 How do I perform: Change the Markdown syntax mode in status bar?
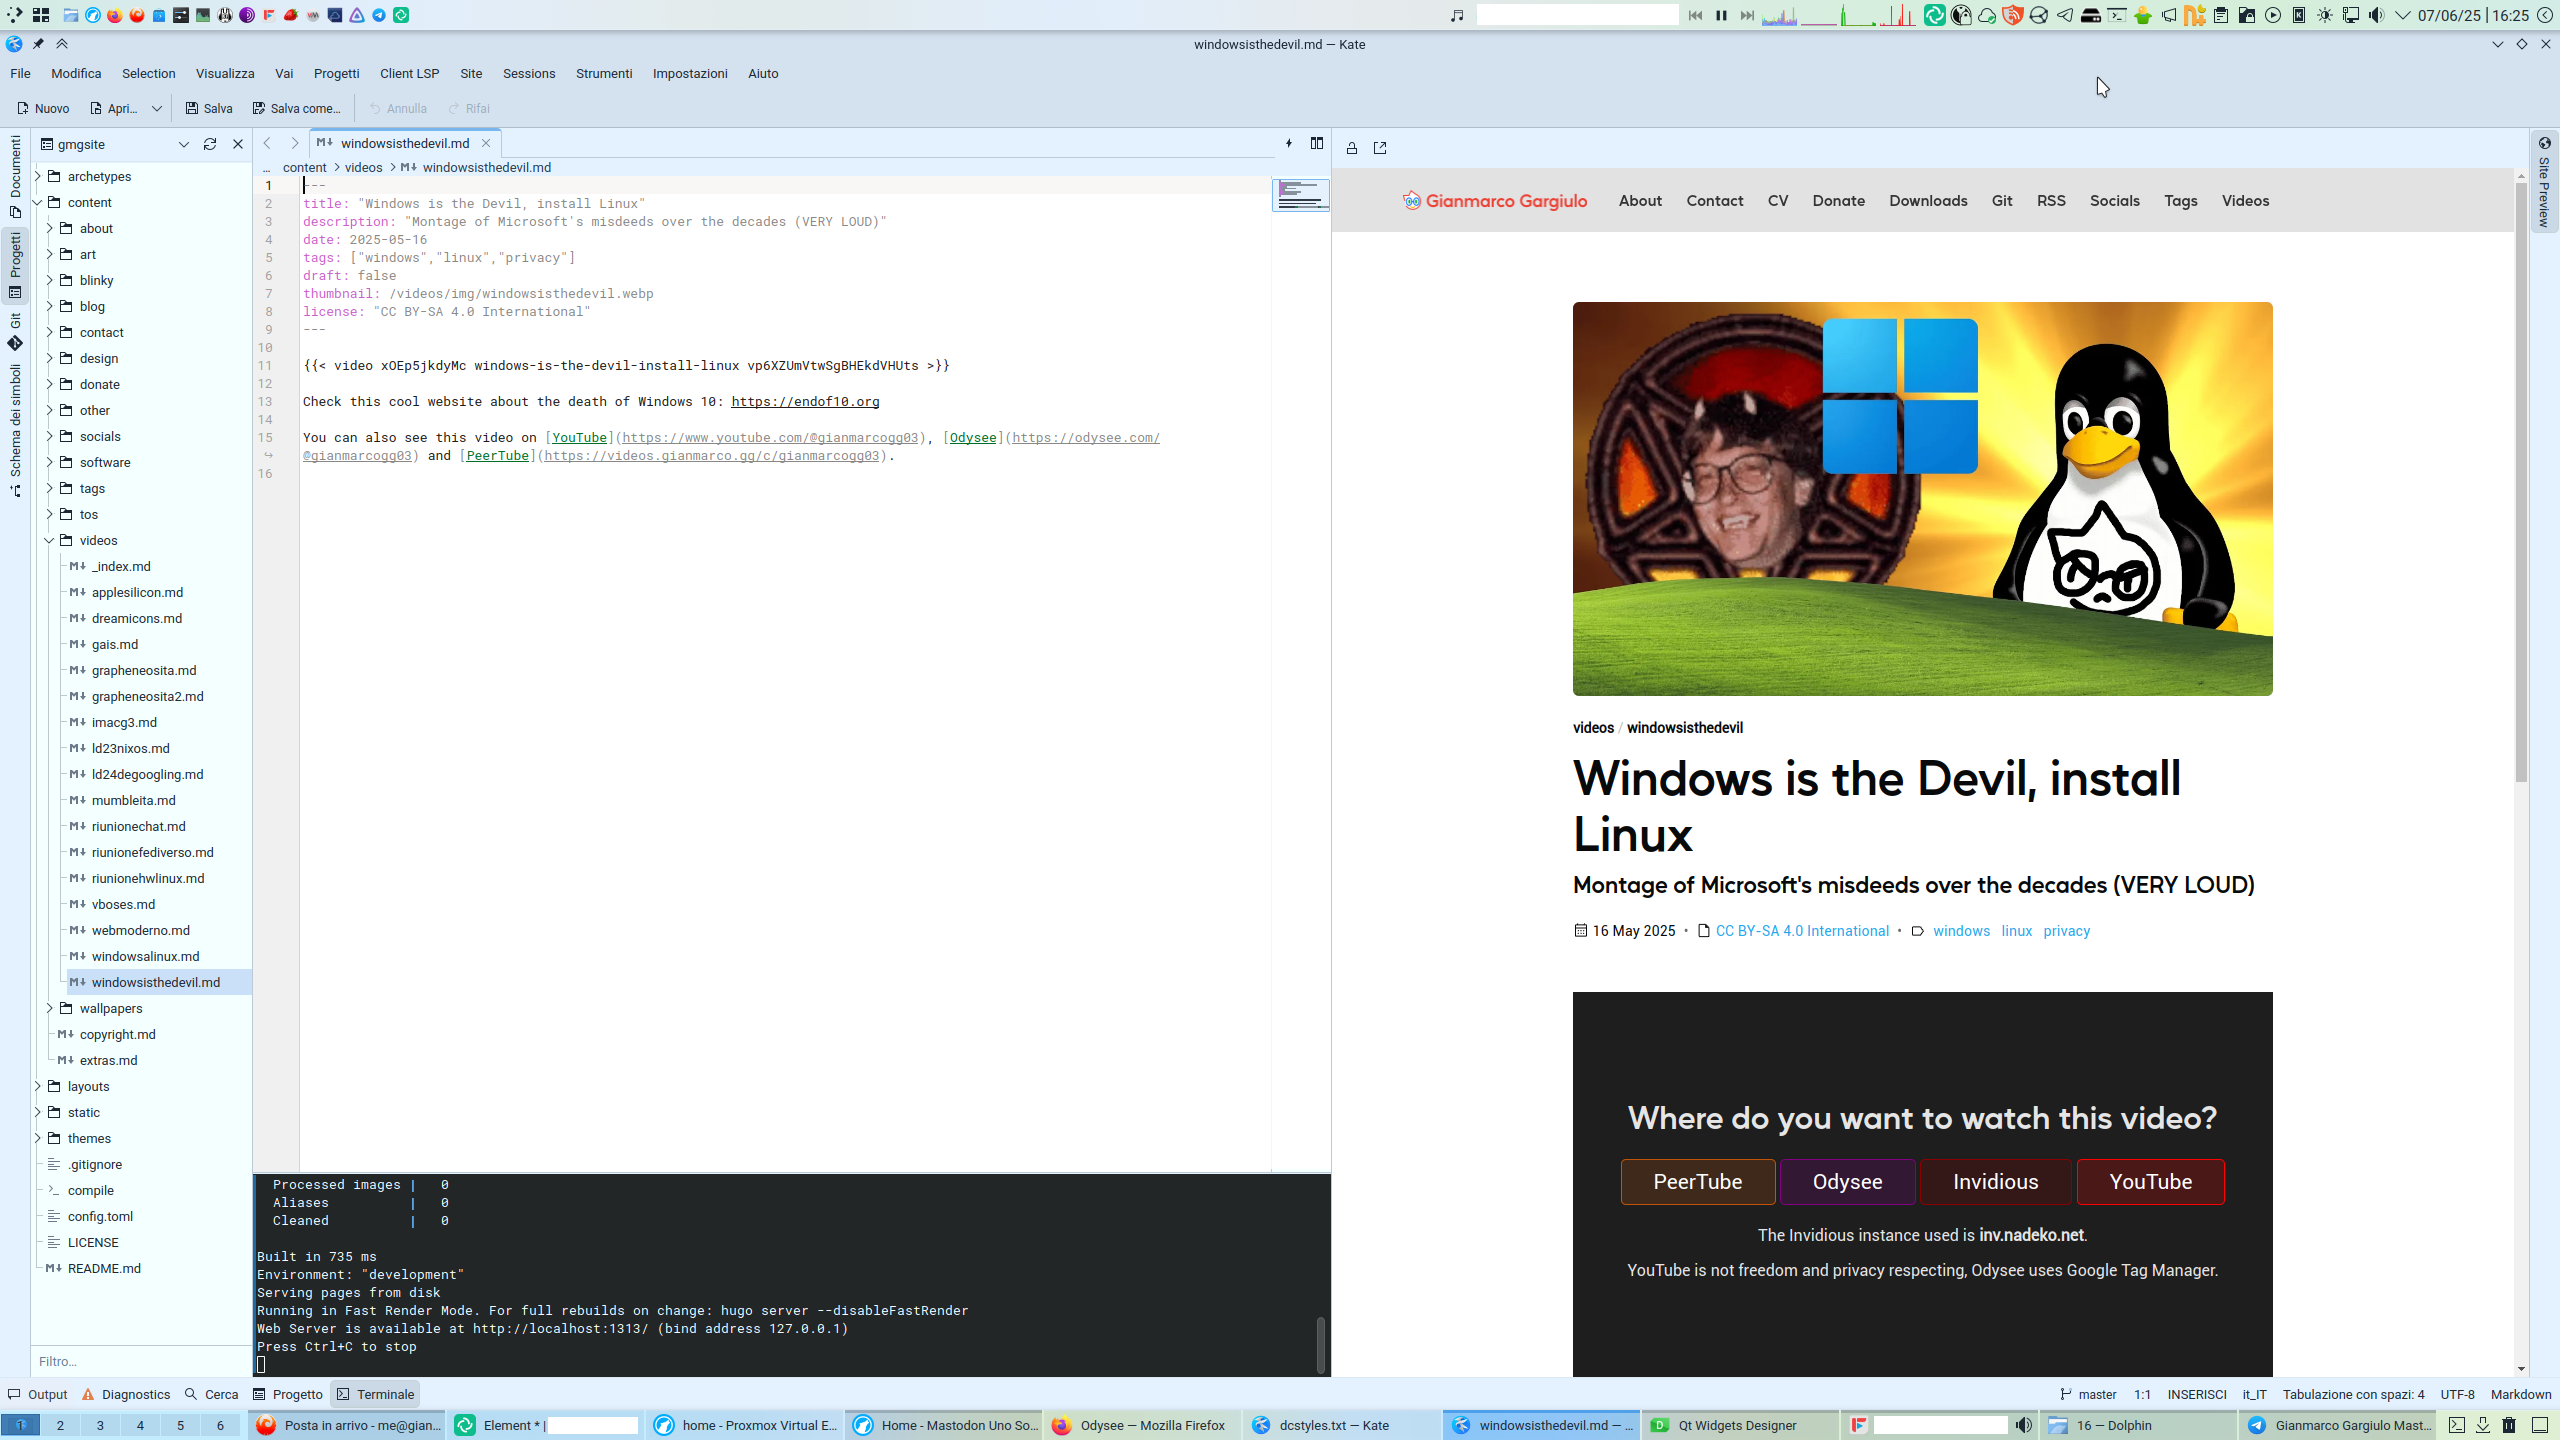(x=2521, y=1394)
